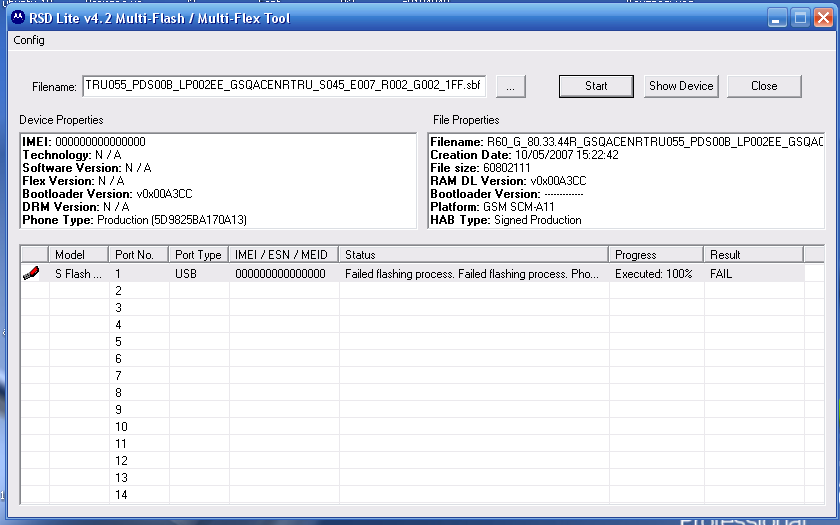Click the Bootloader Version line in Device Properties

[107, 194]
